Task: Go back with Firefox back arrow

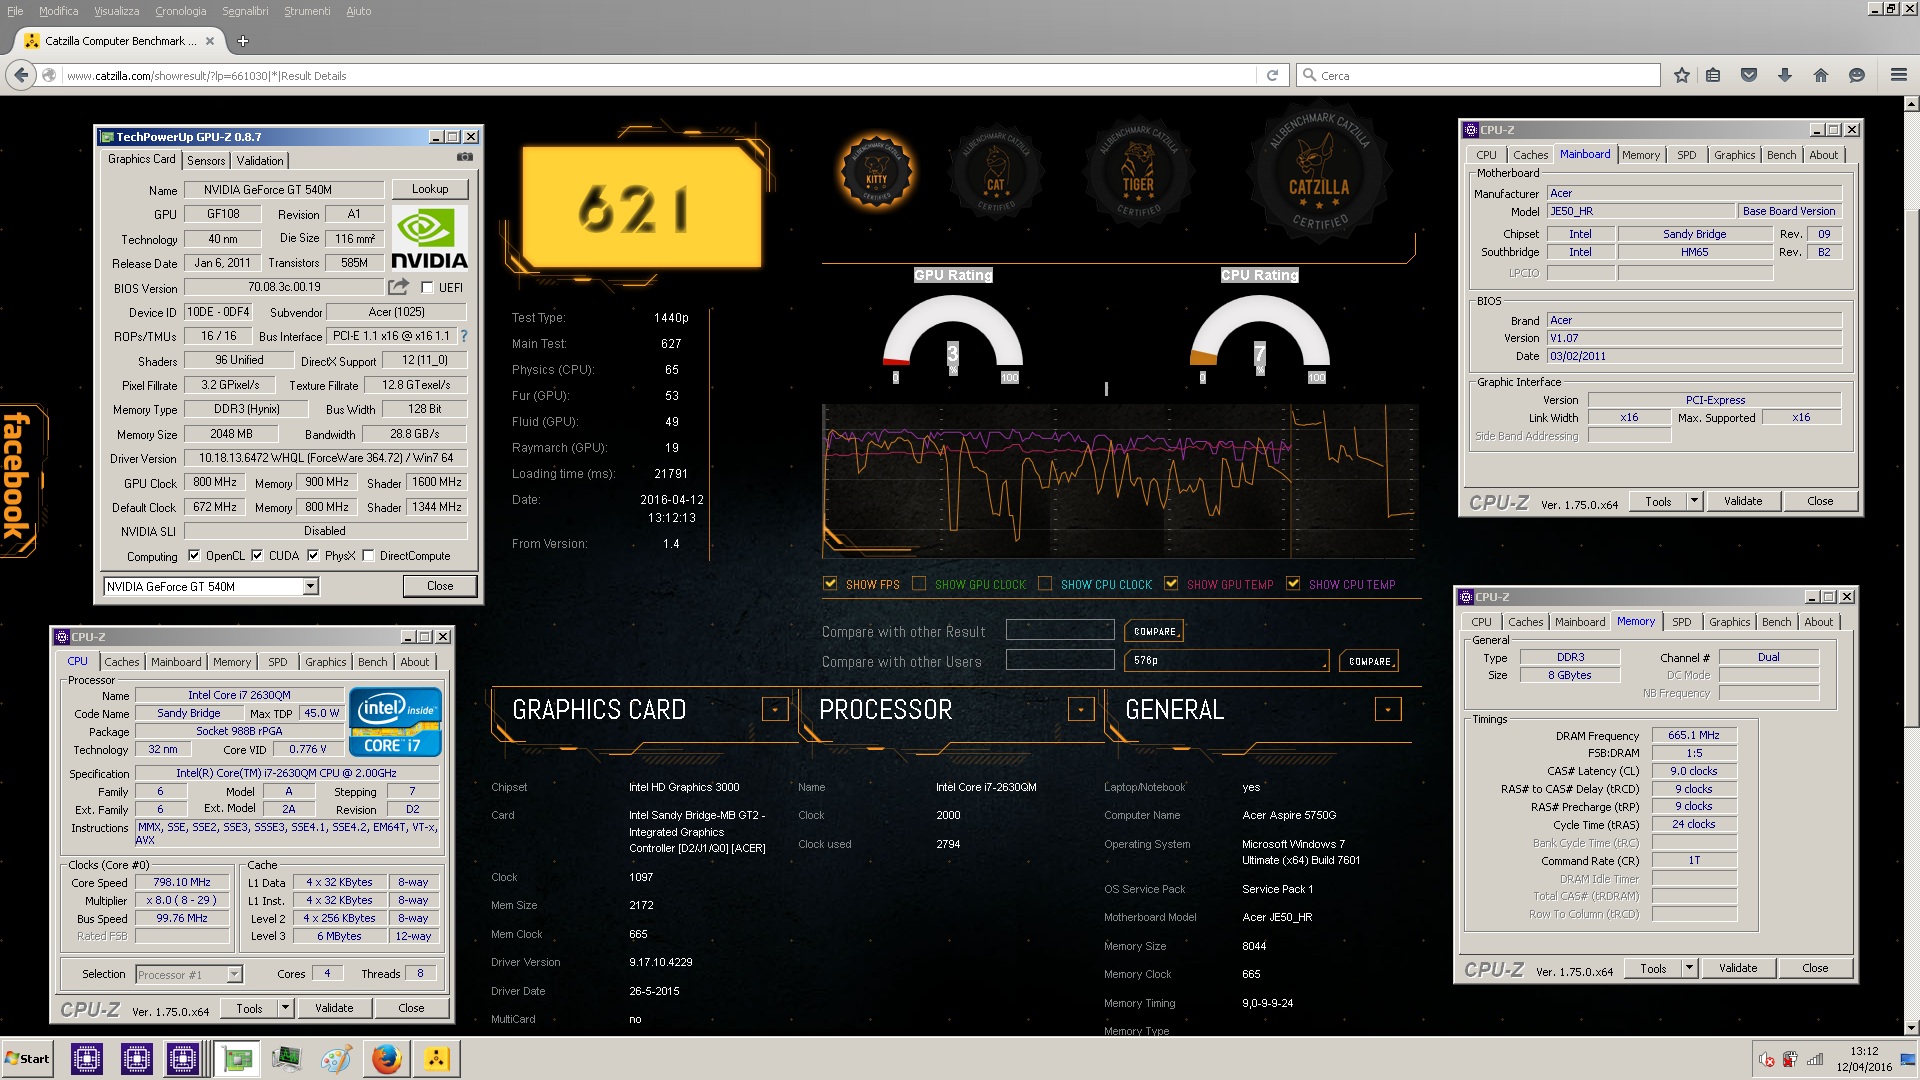Action: (20, 75)
